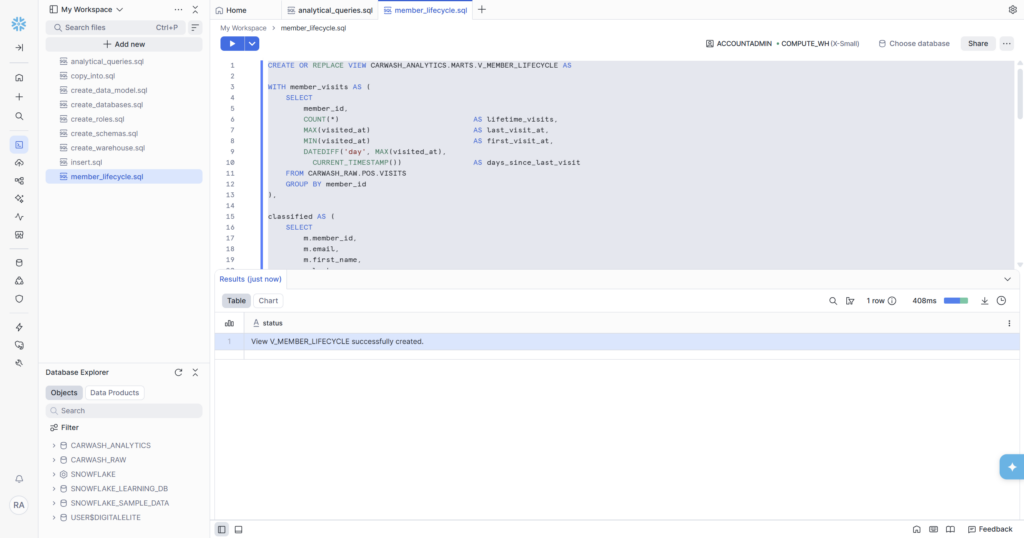Expand the SNOWFLAKE_SAMPLE_DATA database node
Image resolution: width=1024 pixels, height=538 pixels.
click(x=53, y=503)
